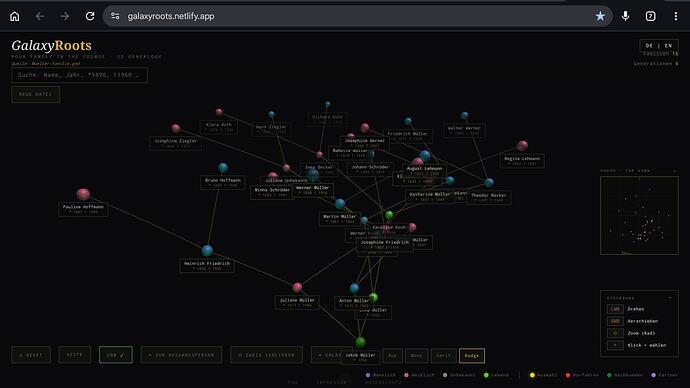Click ZUR AUSGANGSPERSON button
This screenshot has height=388, width=690.
[x=181, y=355]
